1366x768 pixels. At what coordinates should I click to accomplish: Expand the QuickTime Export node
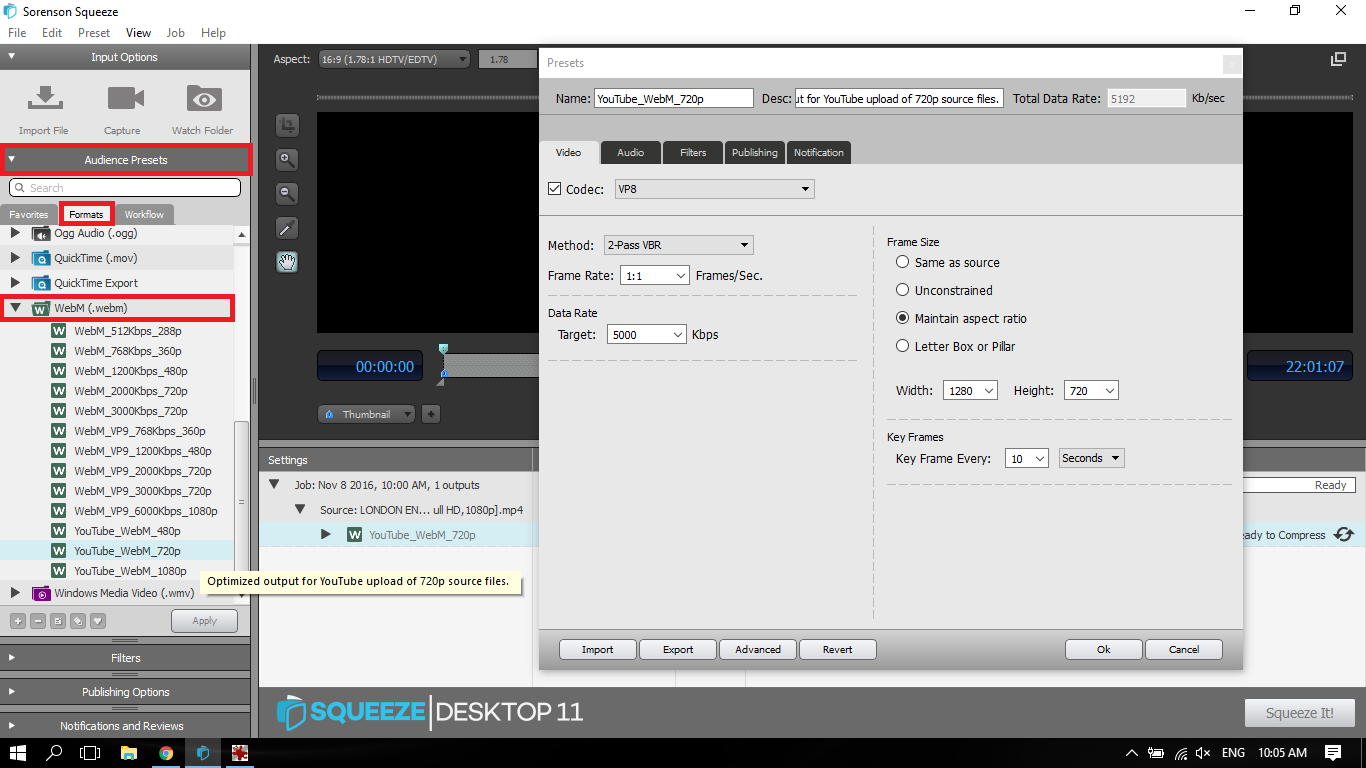tap(15, 283)
